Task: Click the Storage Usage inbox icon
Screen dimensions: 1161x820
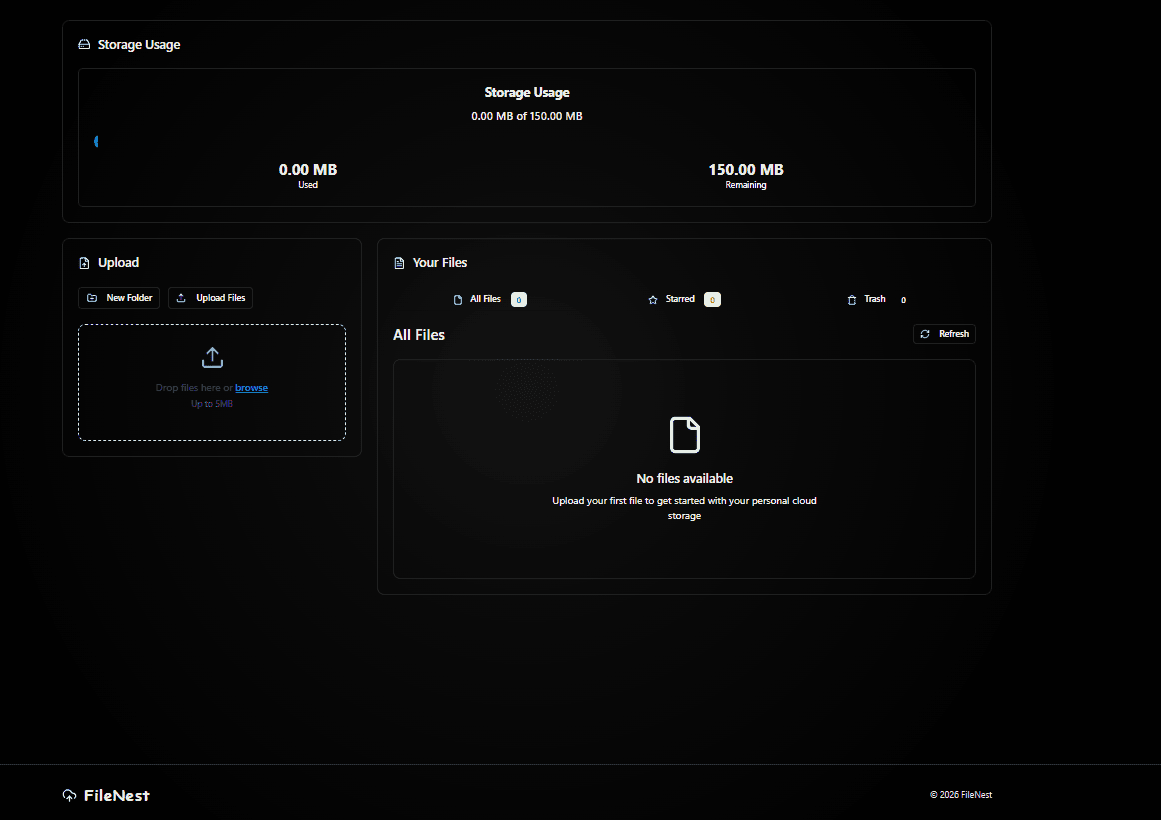Action: 84,44
